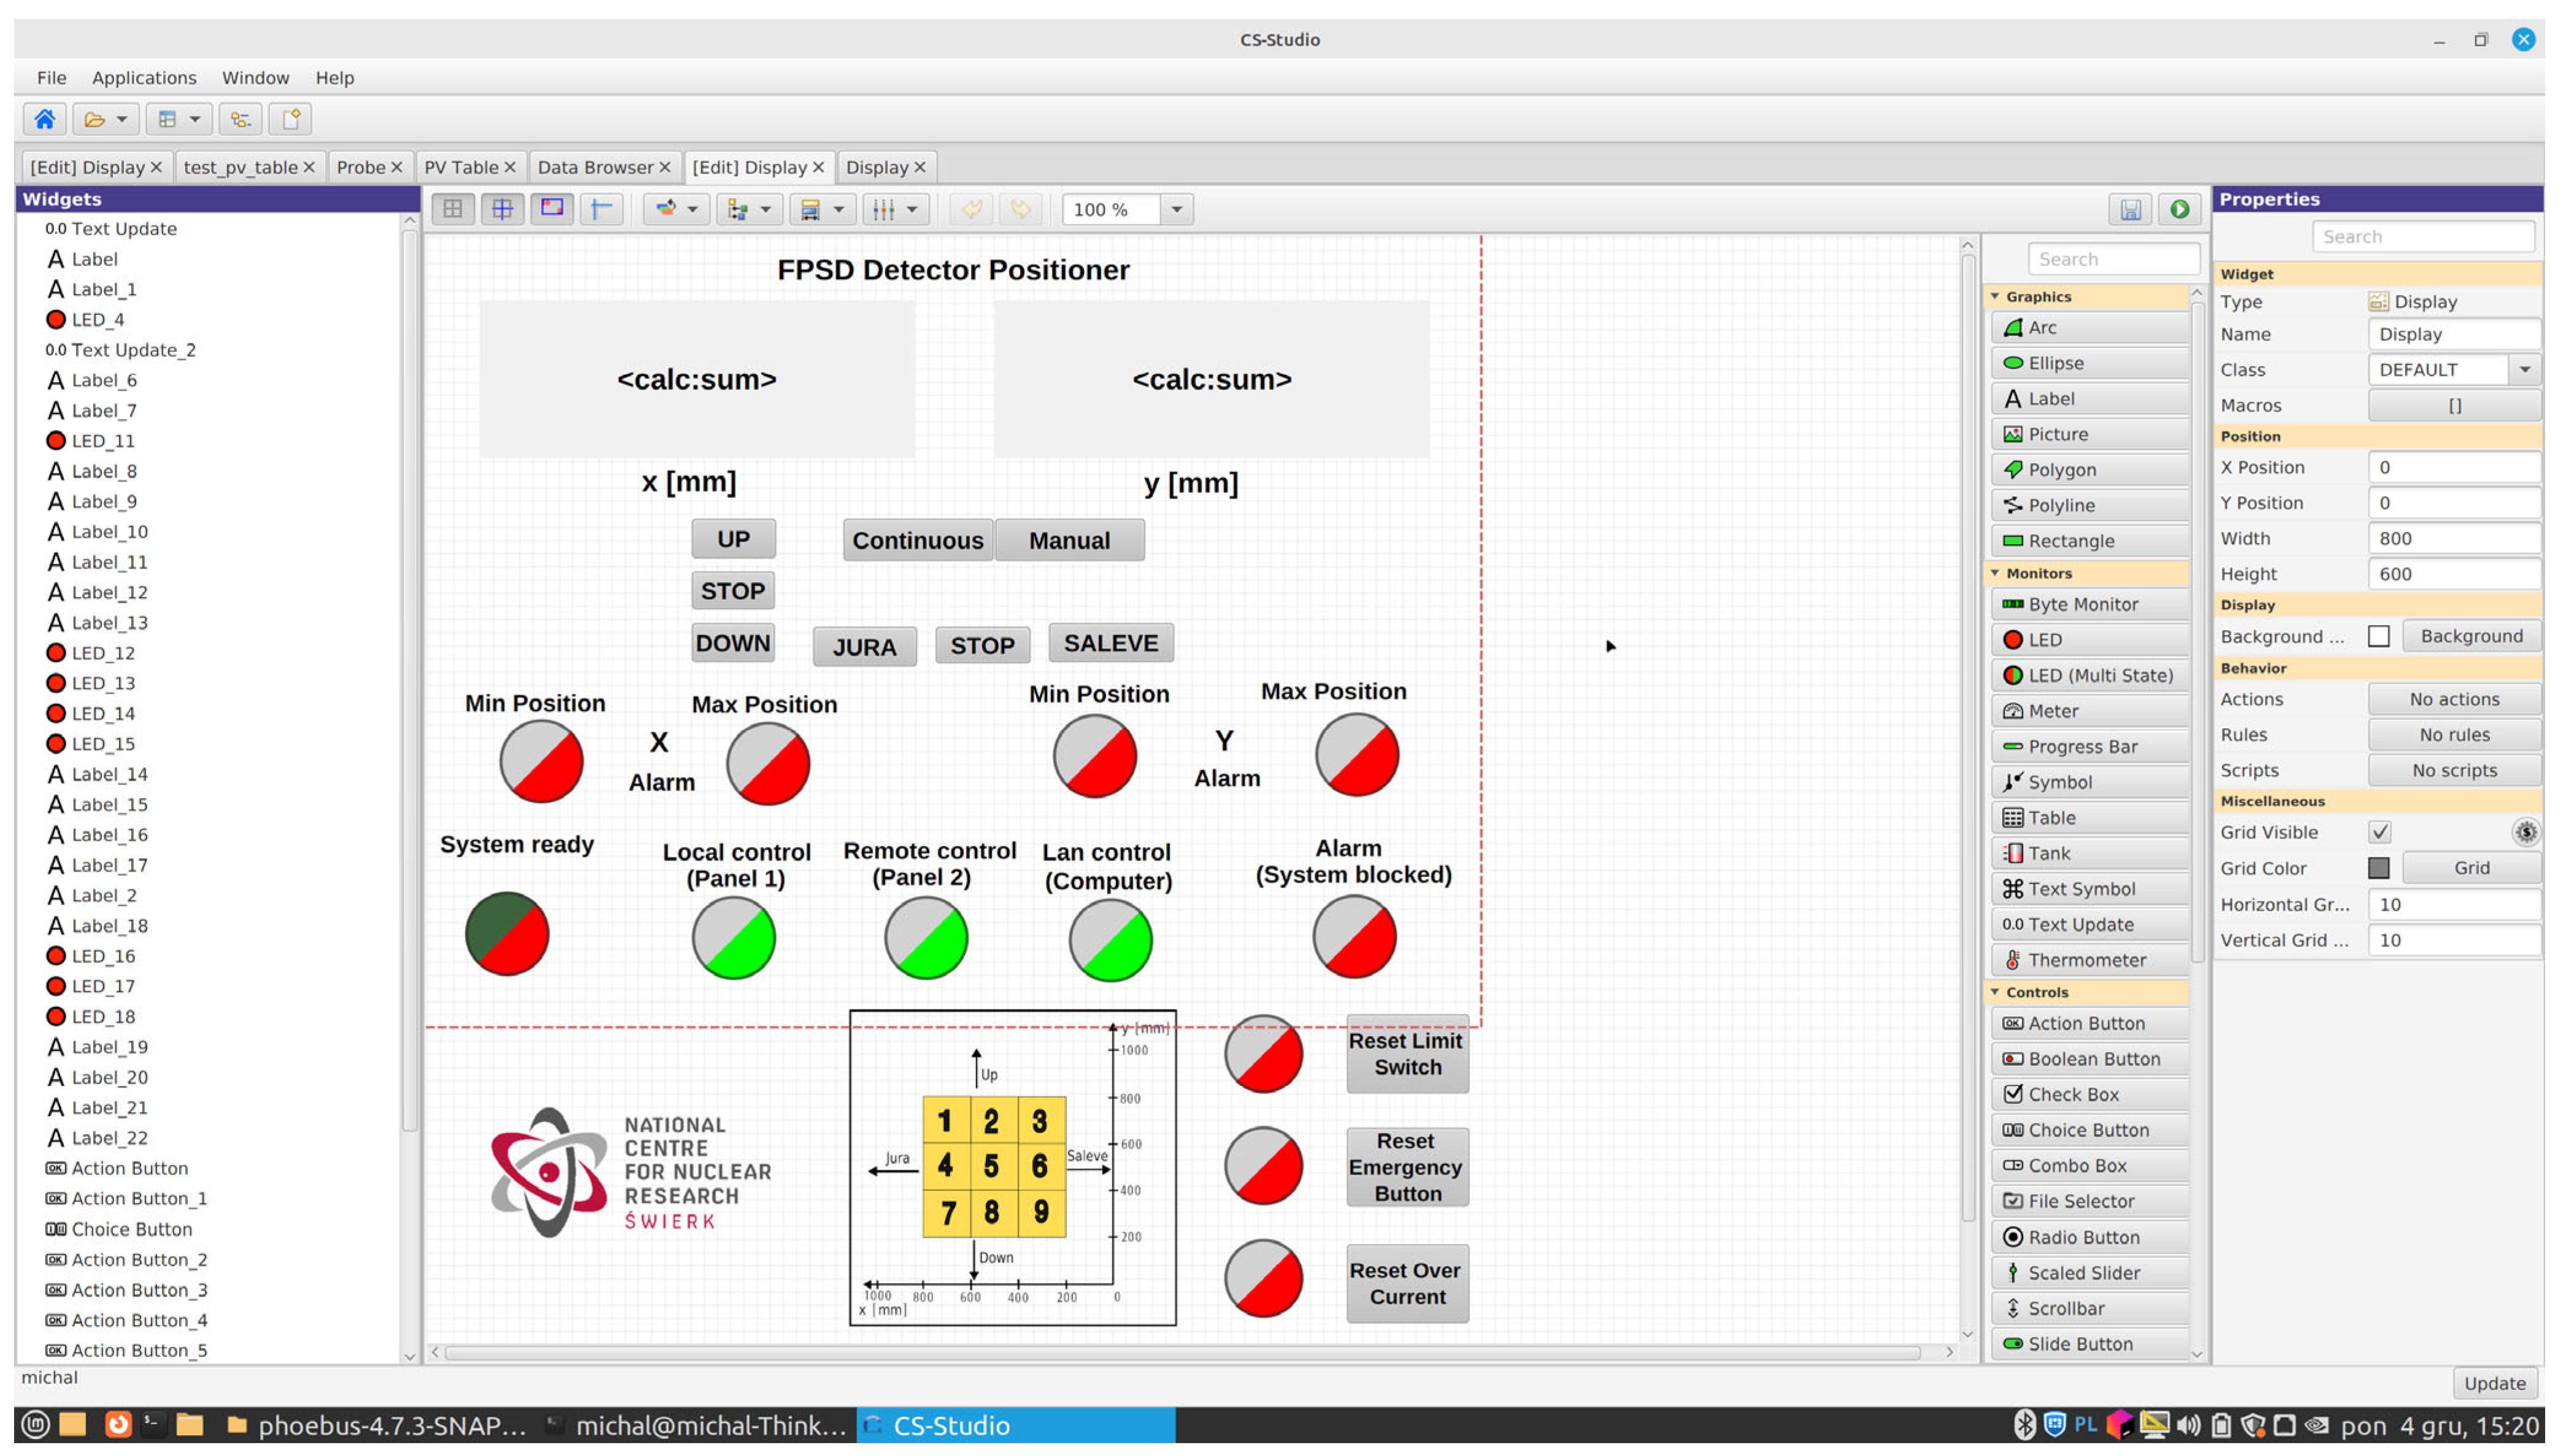Viewport: 2566px width, 1456px height.
Task: Click the show coordinates guide icon
Action: tap(601, 209)
